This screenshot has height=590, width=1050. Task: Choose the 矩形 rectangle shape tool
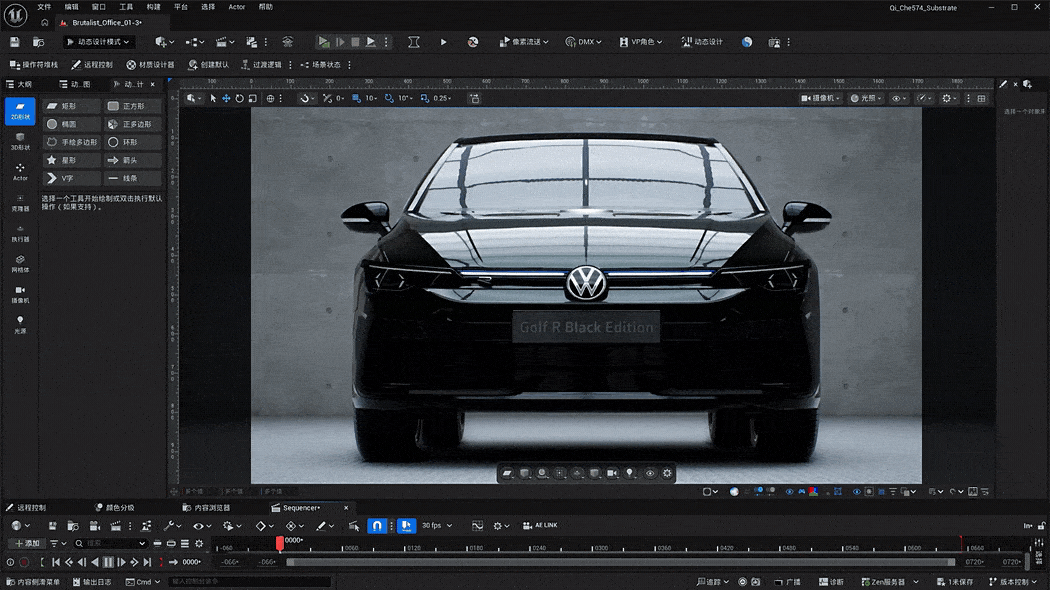point(71,106)
